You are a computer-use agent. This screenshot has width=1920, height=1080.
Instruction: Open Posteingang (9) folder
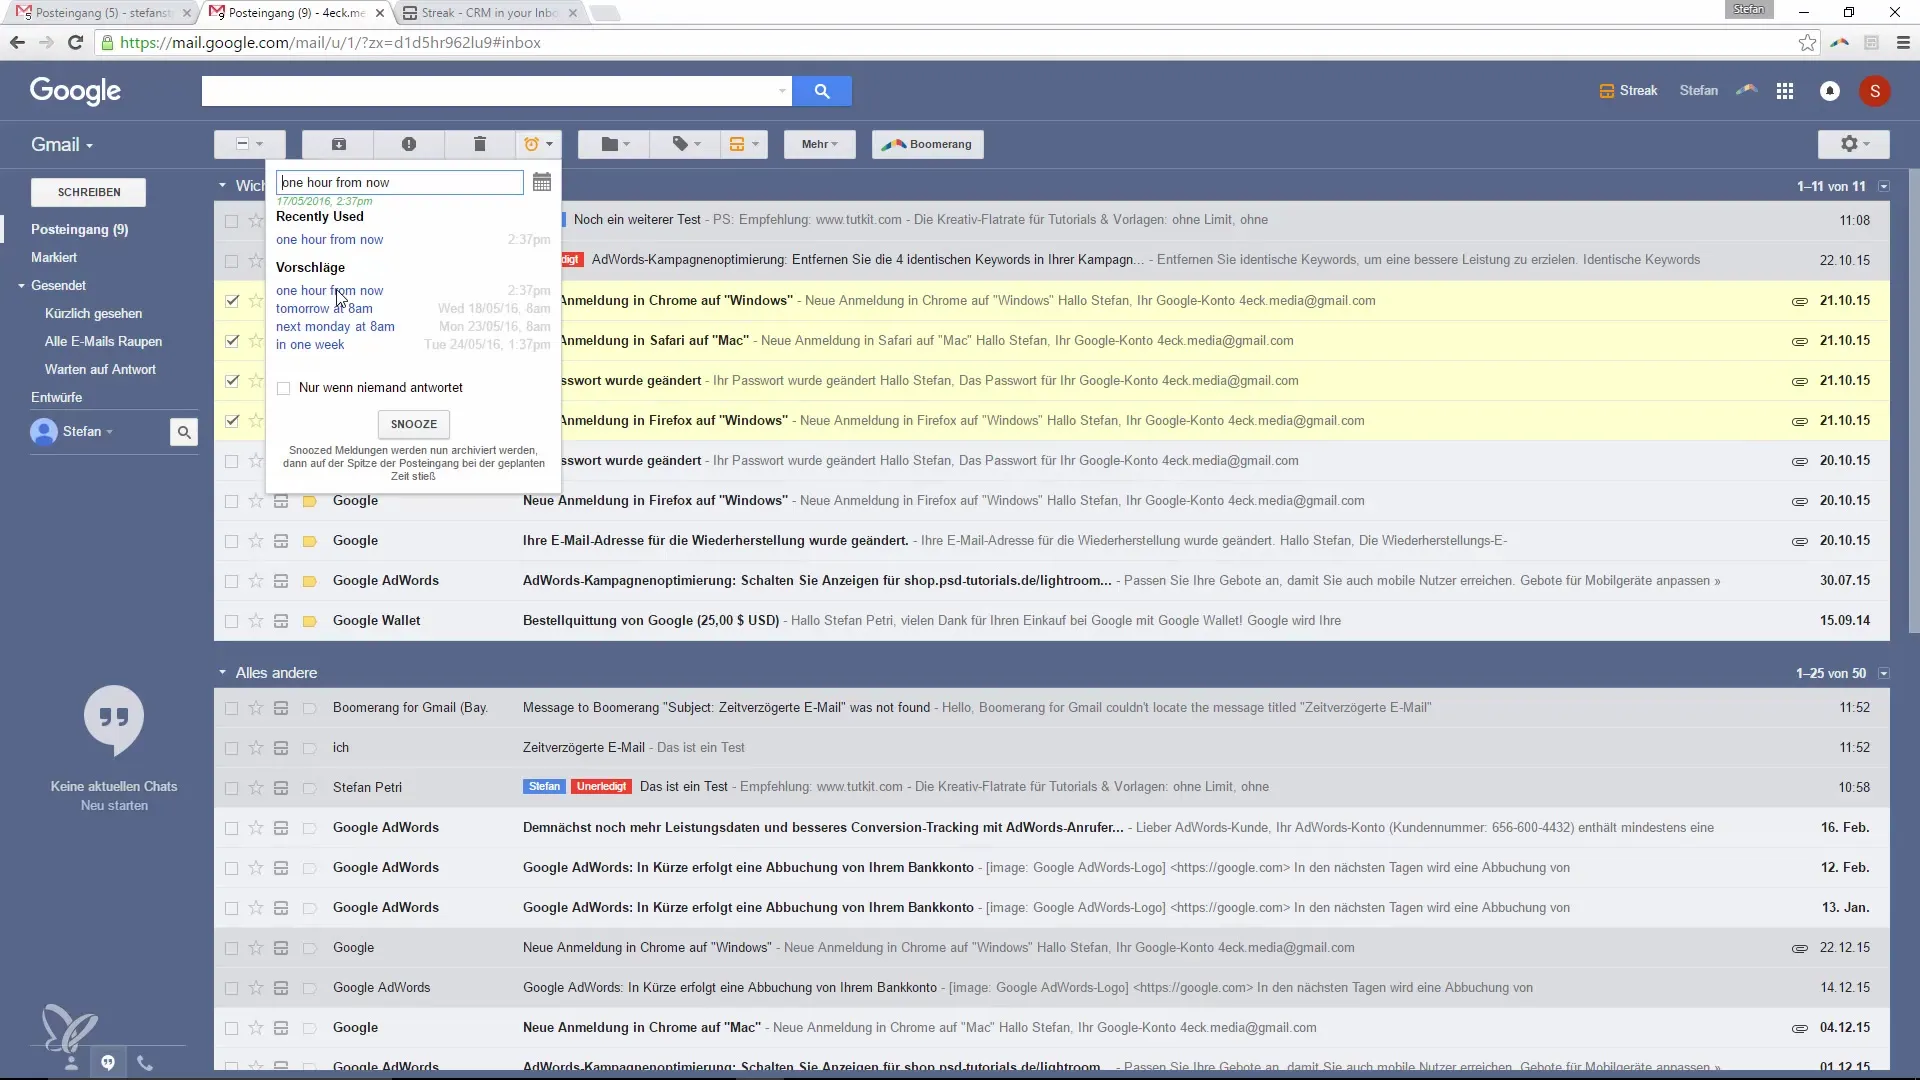coord(80,229)
